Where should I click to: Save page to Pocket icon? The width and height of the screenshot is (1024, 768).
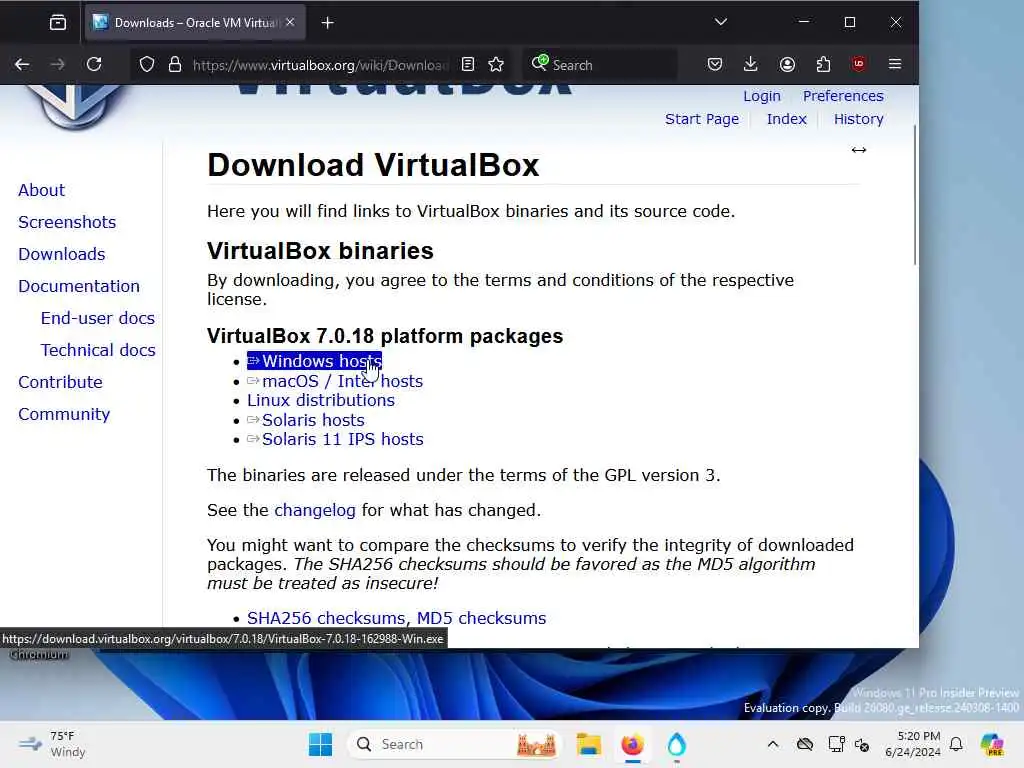point(714,64)
